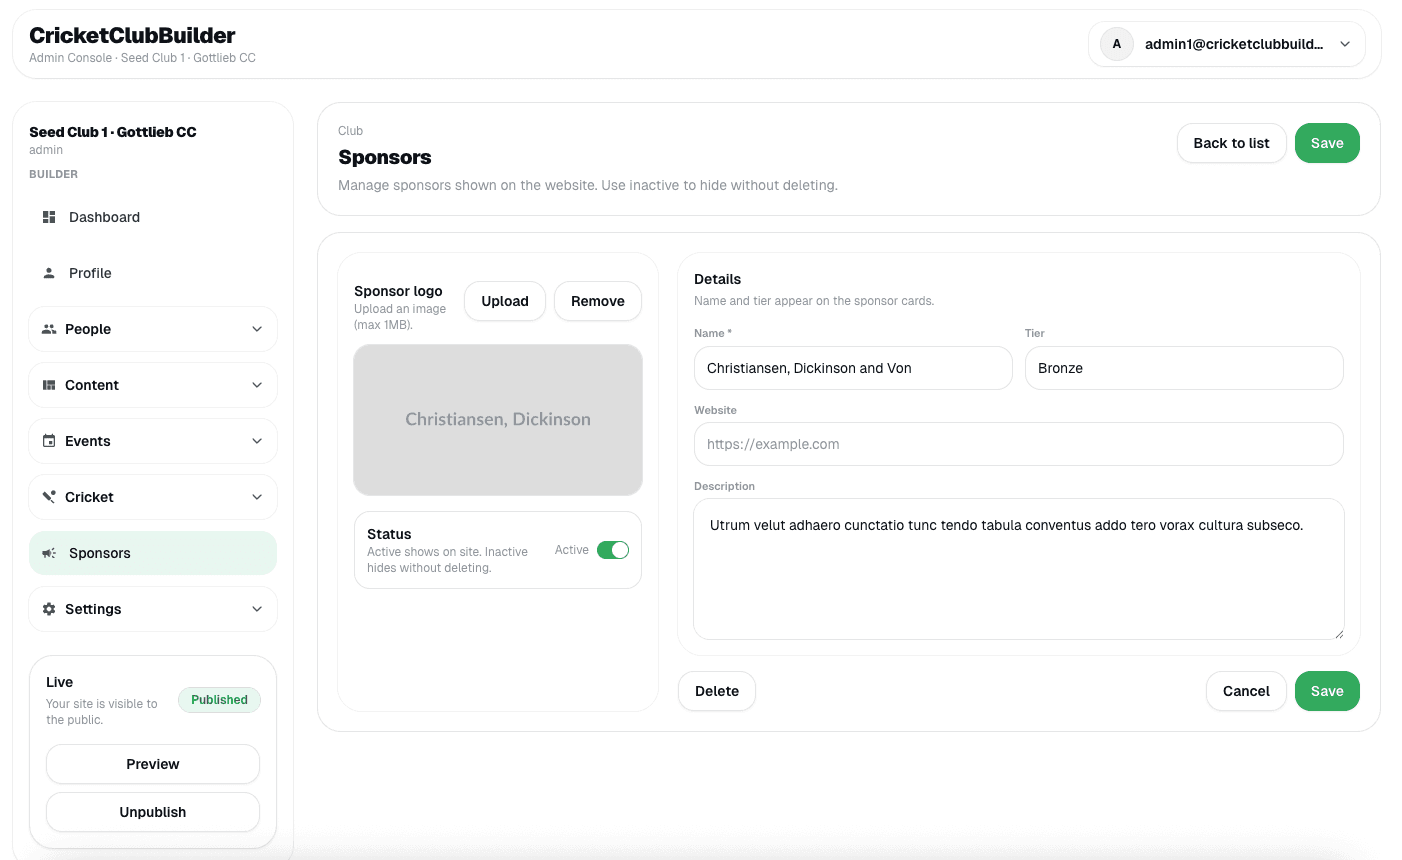1402x860 pixels.
Task: Click the Upload logo button
Action: pos(504,301)
